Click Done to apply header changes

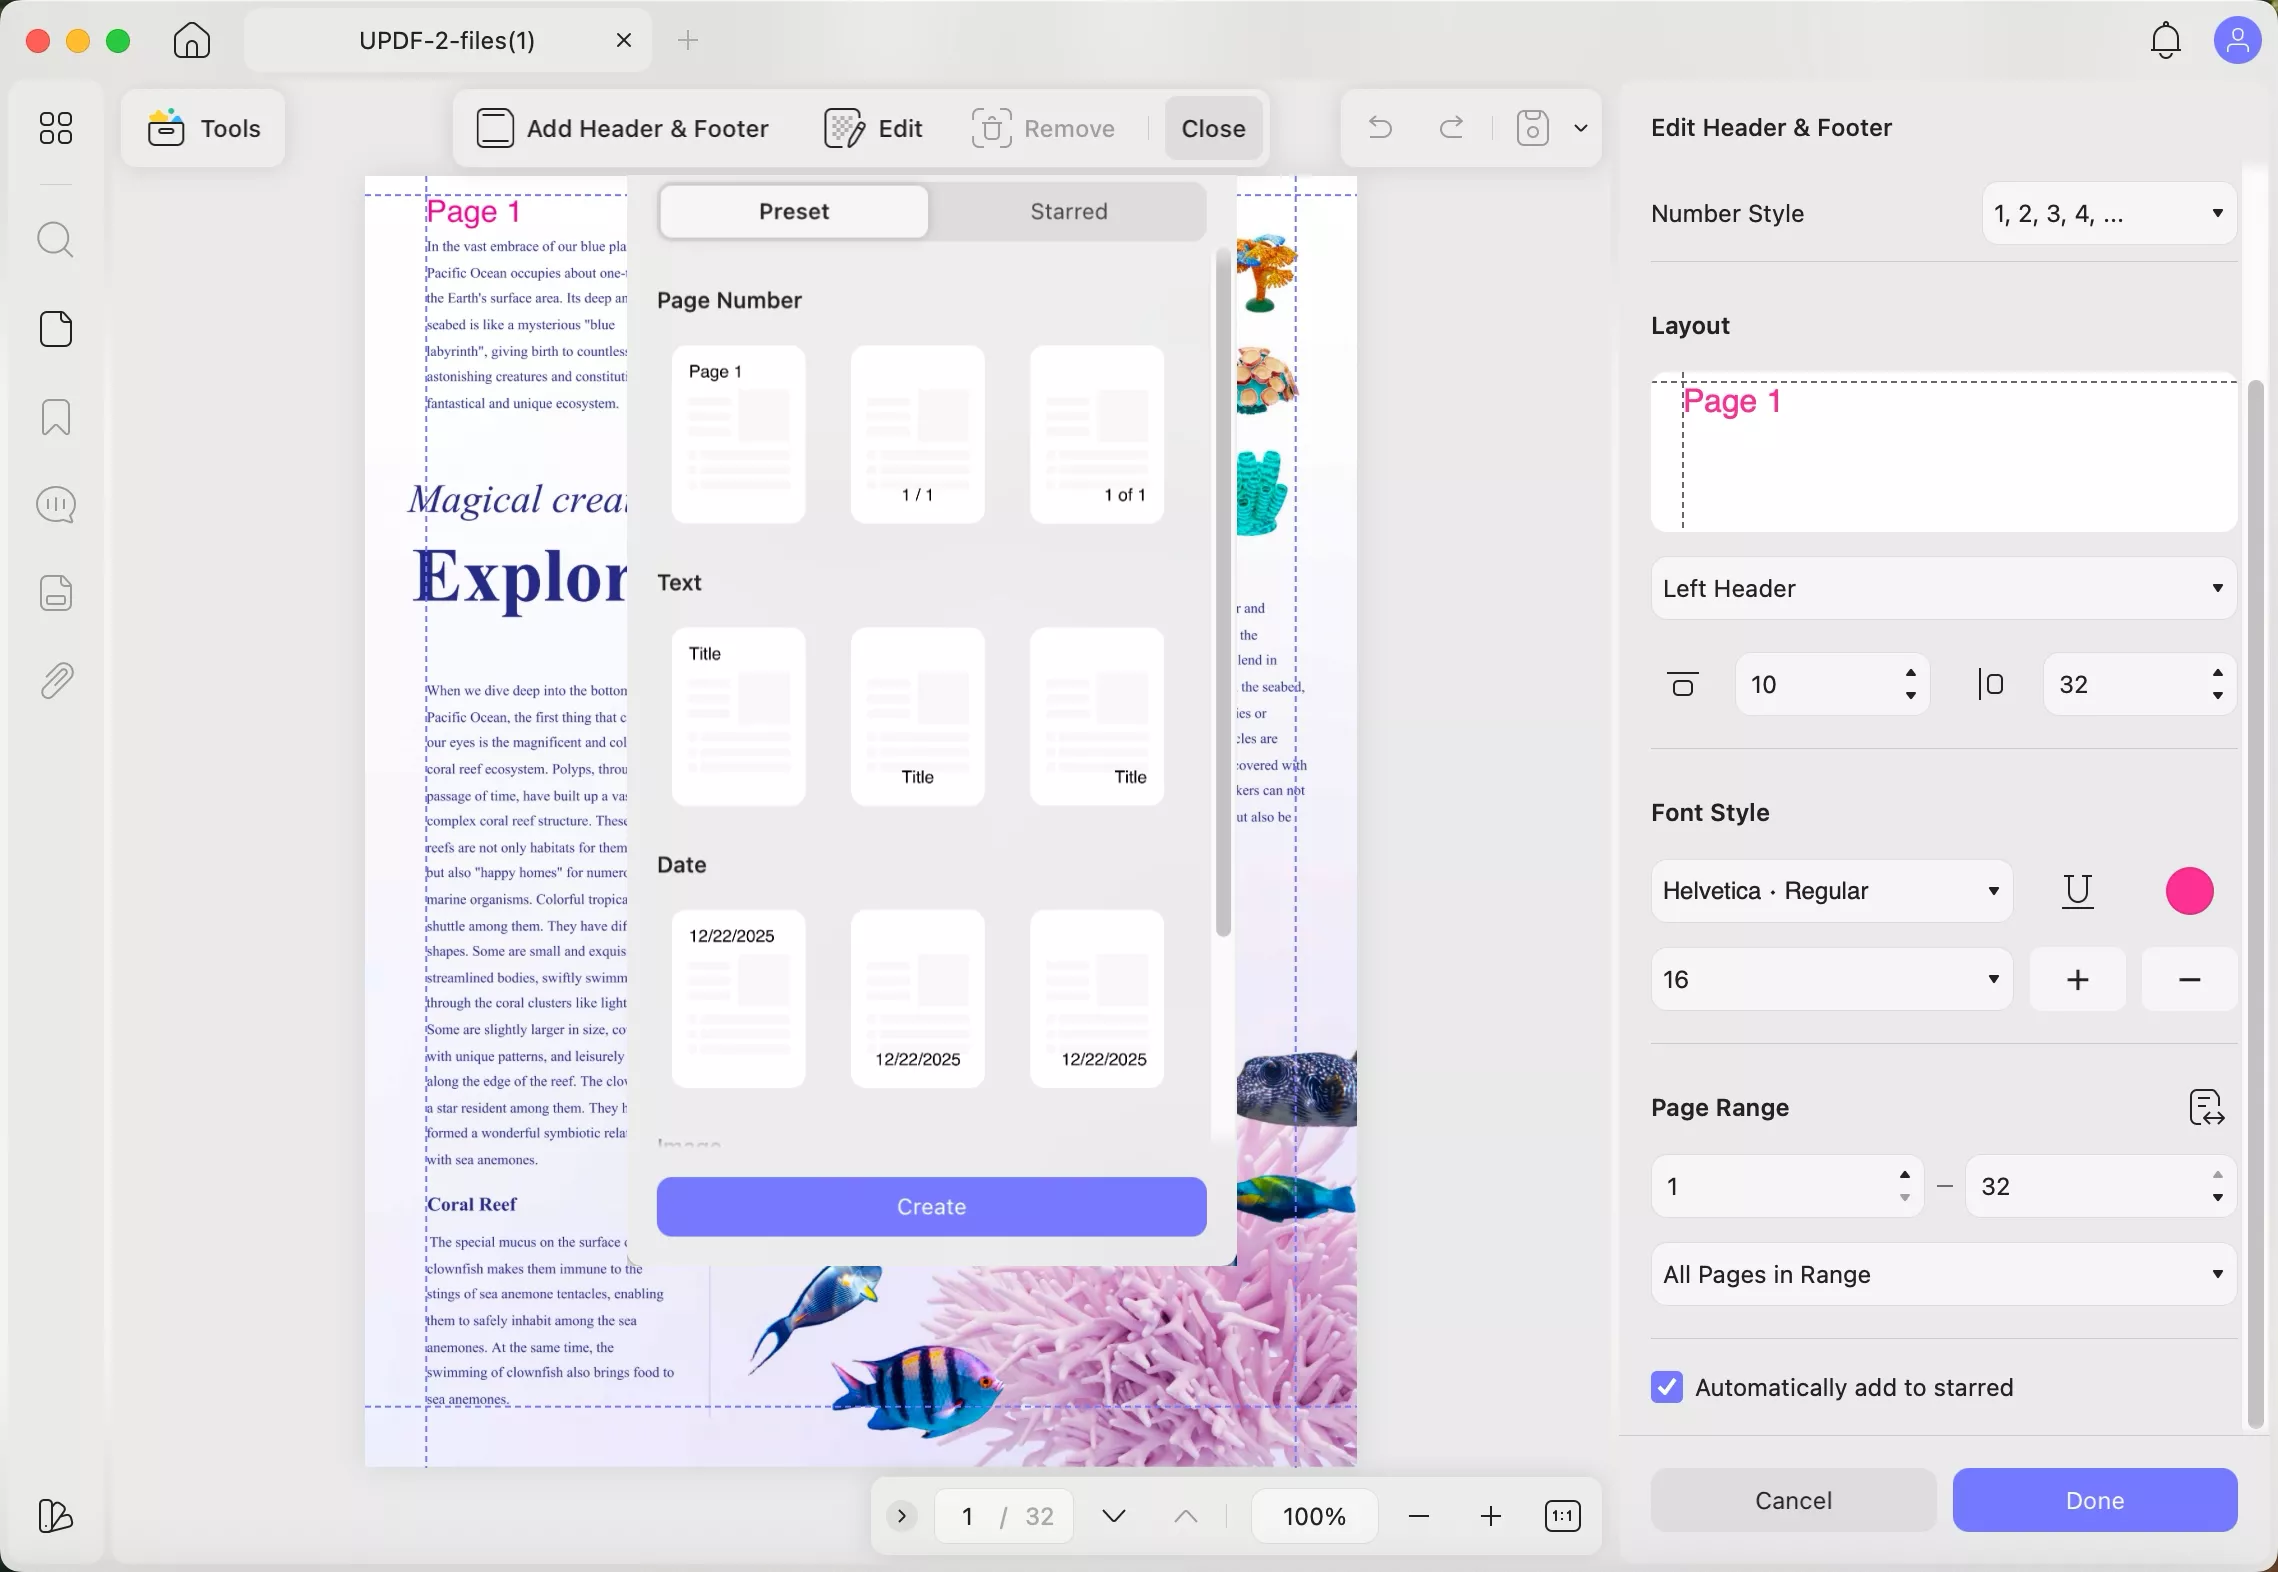2094,1500
